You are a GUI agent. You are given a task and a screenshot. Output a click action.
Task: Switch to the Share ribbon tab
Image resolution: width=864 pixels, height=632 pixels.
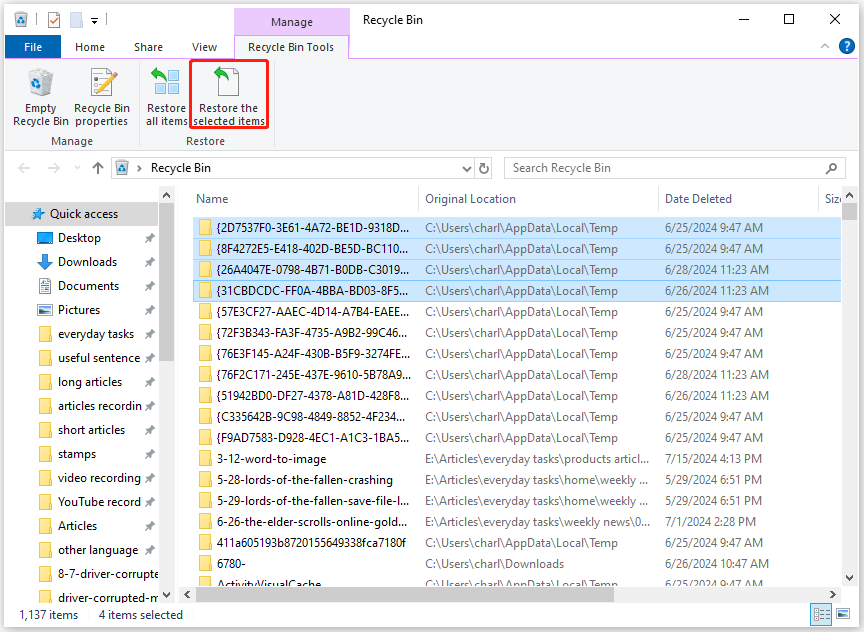click(x=148, y=47)
